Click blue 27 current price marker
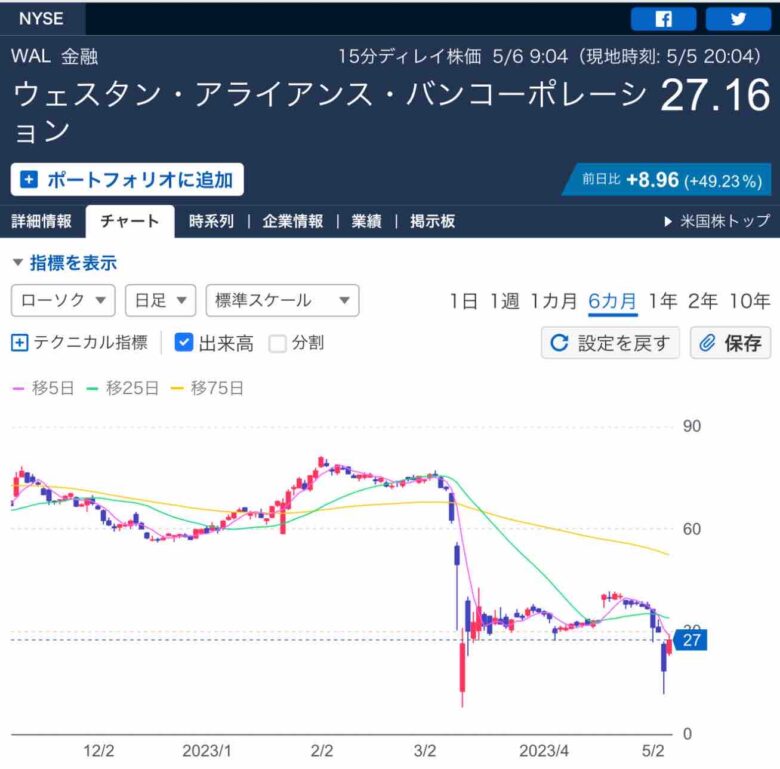The height and width of the screenshot is (769, 780). coord(690,640)
